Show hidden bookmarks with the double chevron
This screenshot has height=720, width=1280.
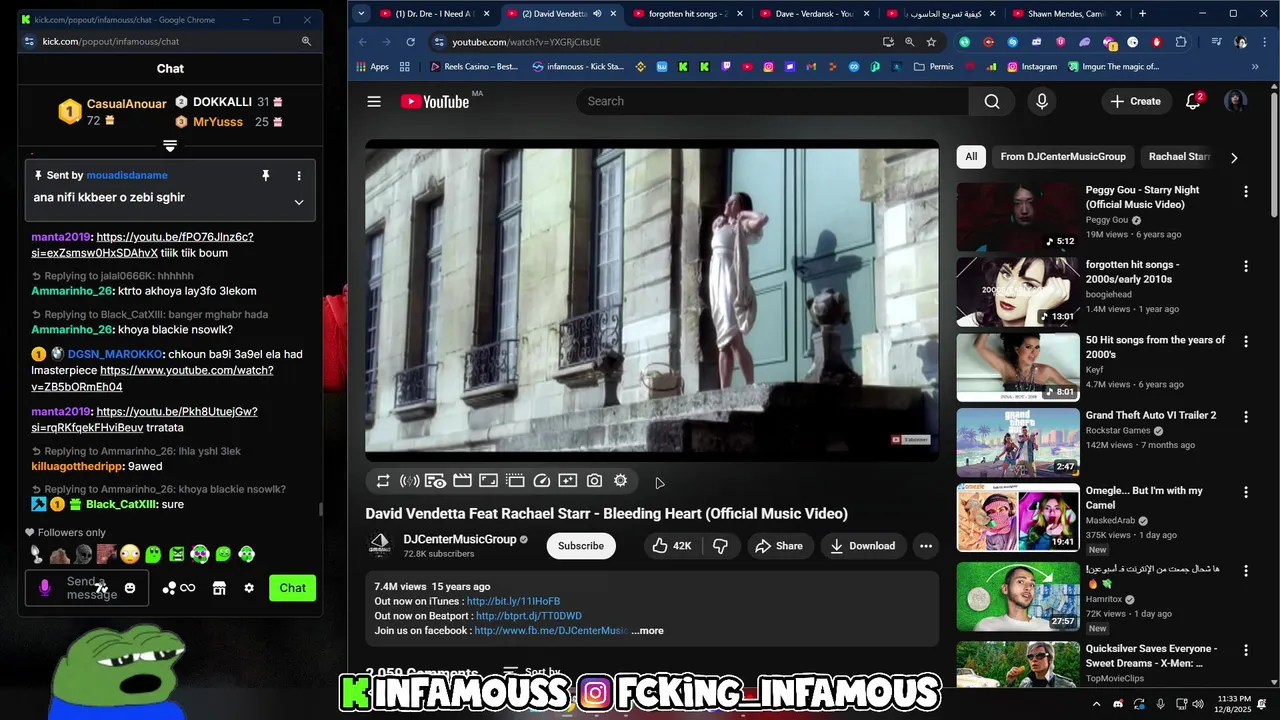1255,67
